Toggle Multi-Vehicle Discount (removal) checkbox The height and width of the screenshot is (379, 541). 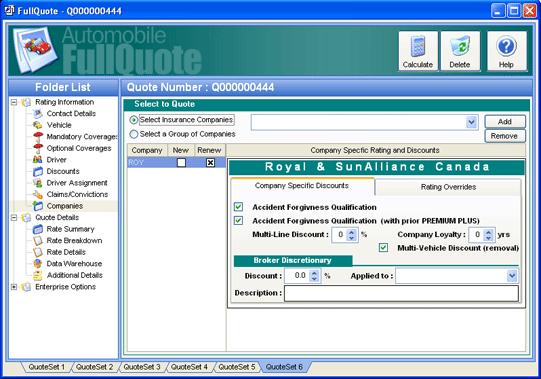tap(383, 247)
